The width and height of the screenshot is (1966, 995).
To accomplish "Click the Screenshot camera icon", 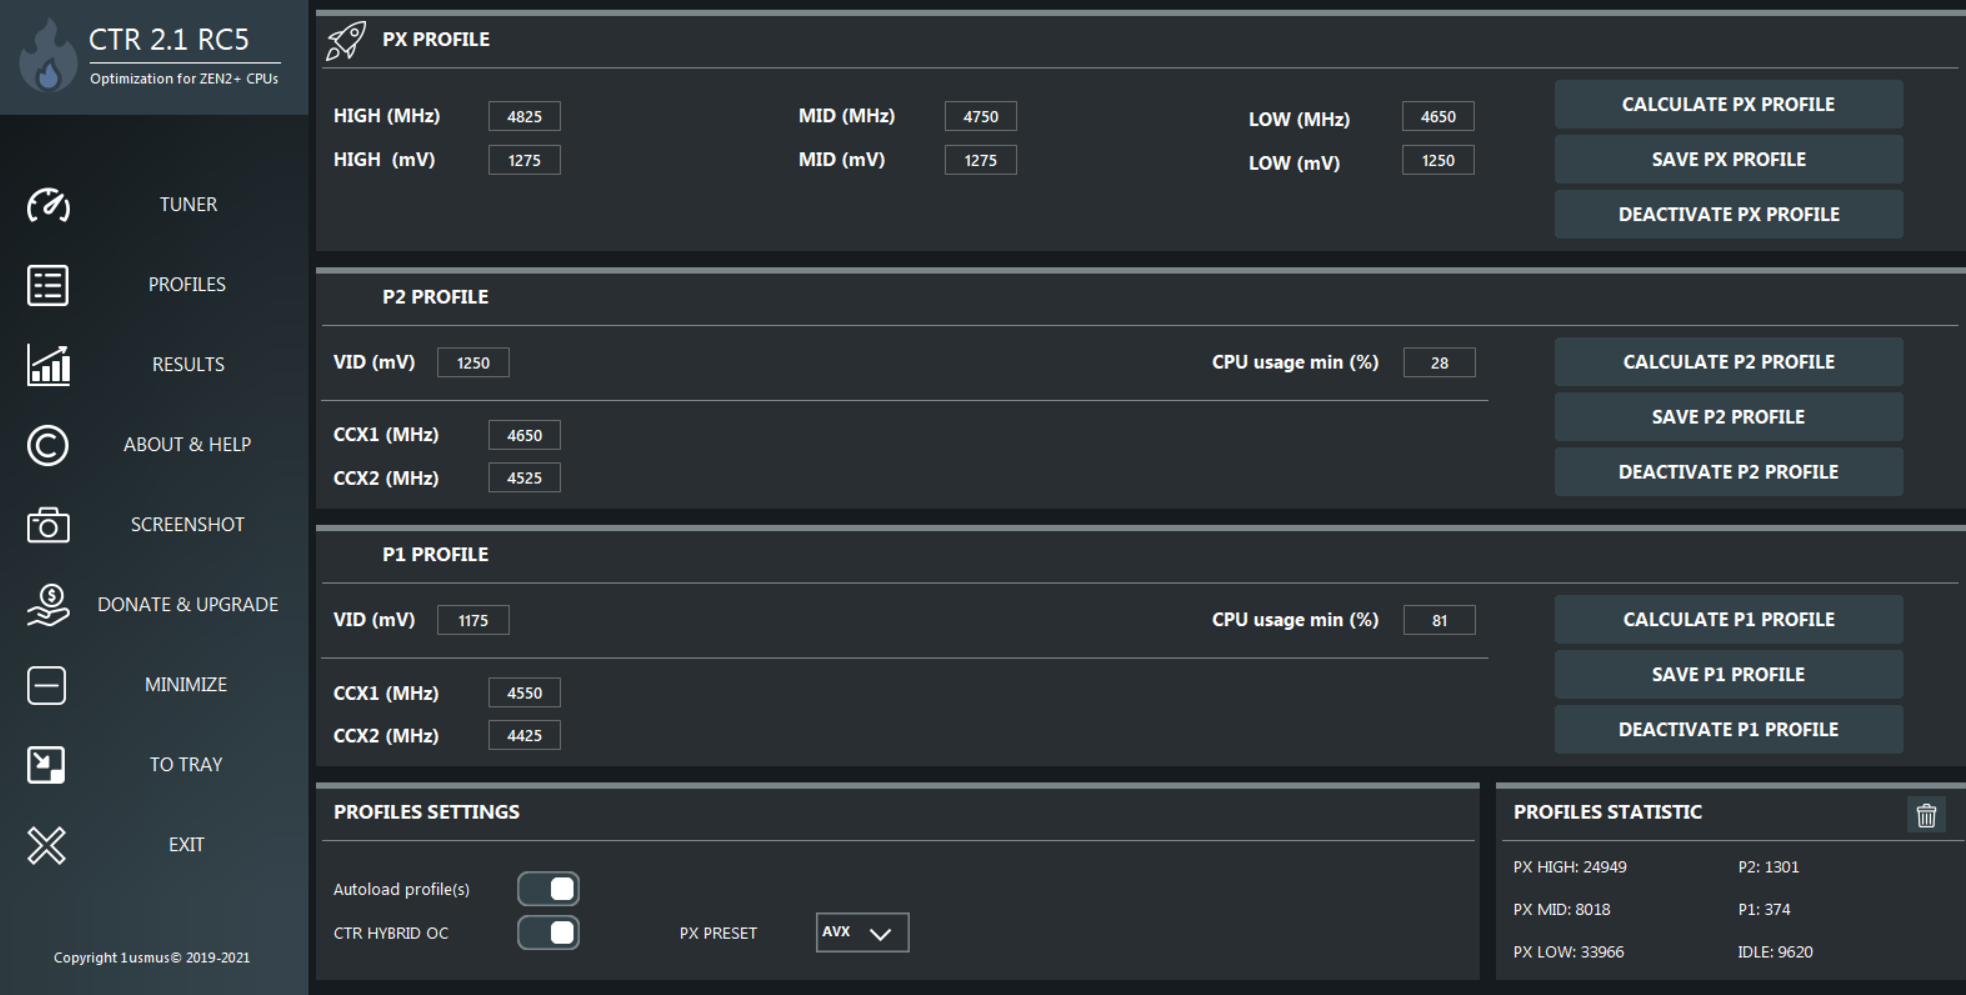I will tap(48, 525).
